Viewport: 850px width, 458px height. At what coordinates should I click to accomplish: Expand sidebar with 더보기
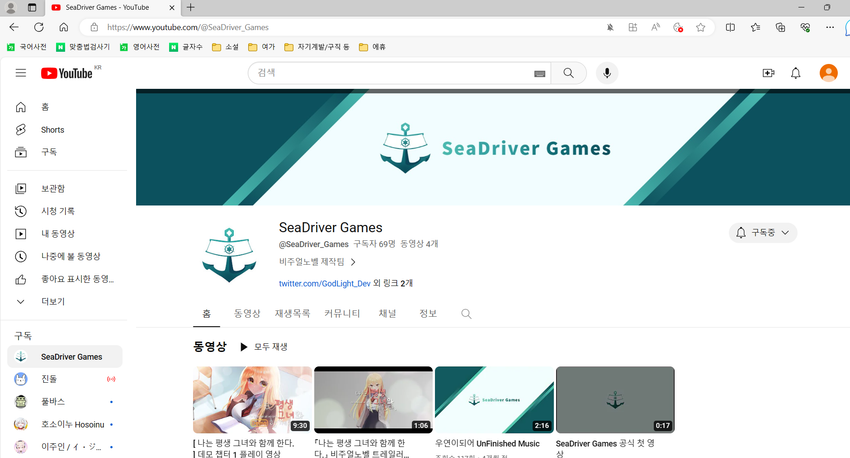(67, 301)
